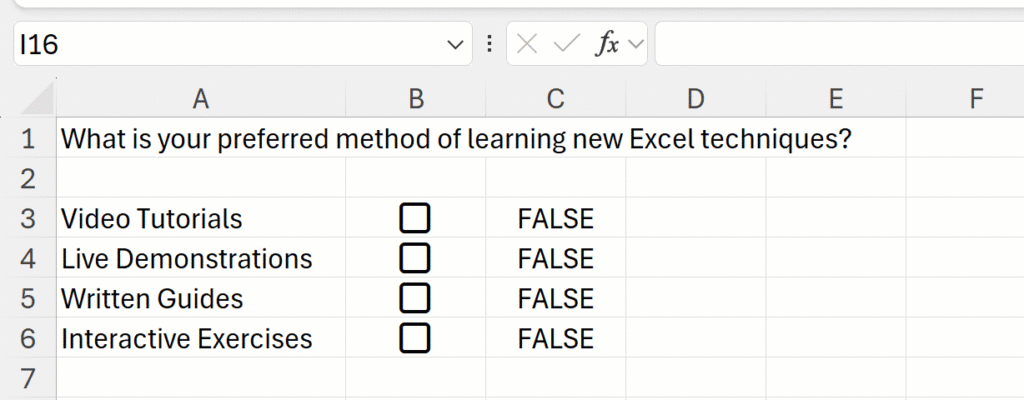Click the Select All corner triangle
This screenshot has height=400, width=1024.
pos(38,99)
